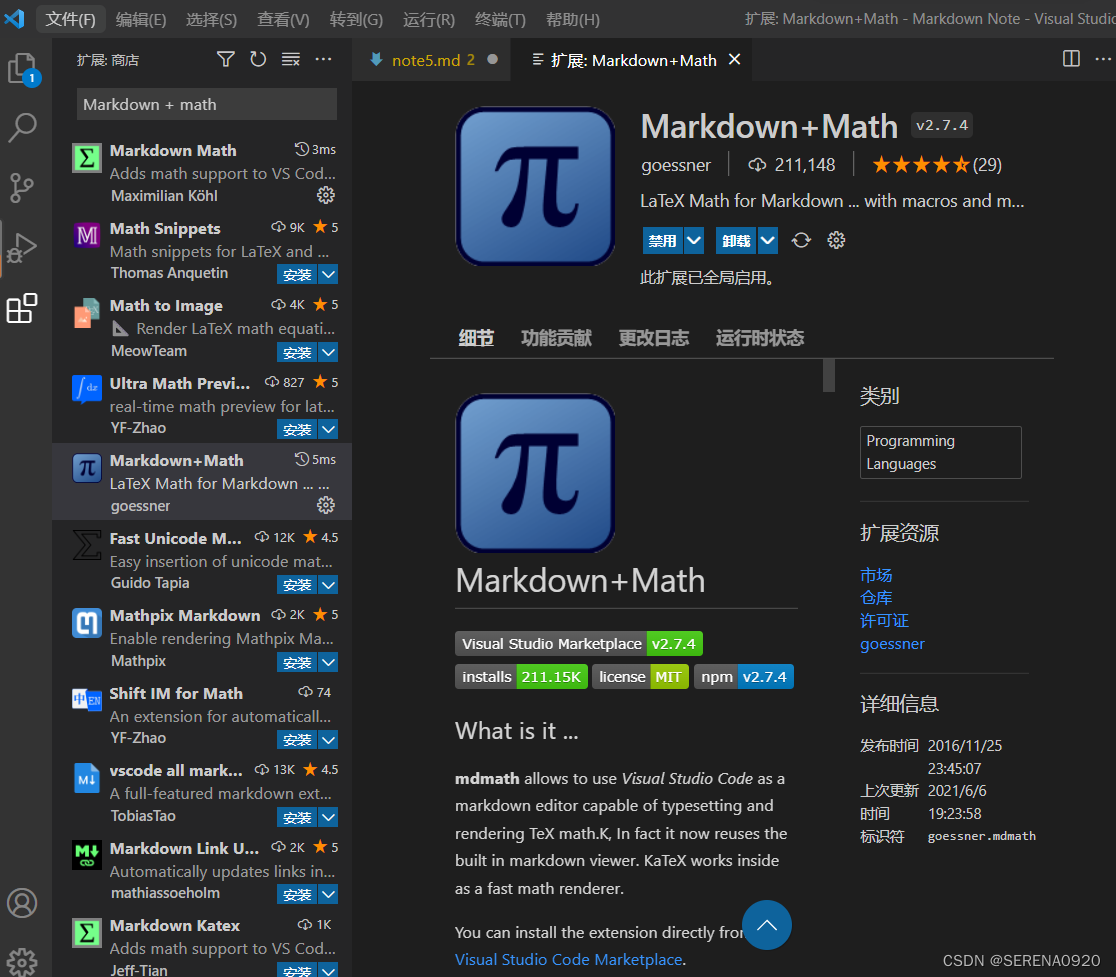Select Fast Unicode Math extension in list
This screenshot has height=977, width=1116.
click(x=202, y=560)
